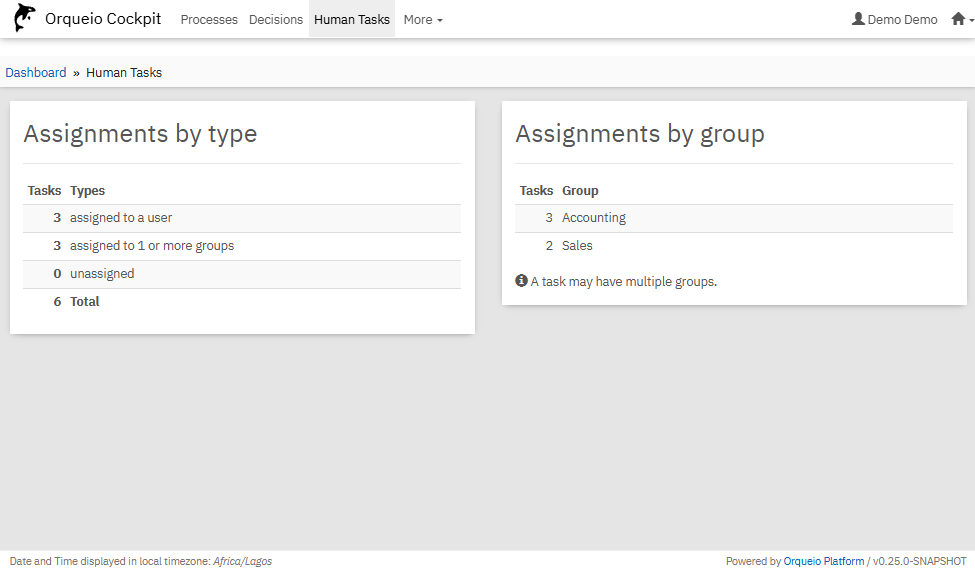Switch to the Decisions page

[276, 19]
